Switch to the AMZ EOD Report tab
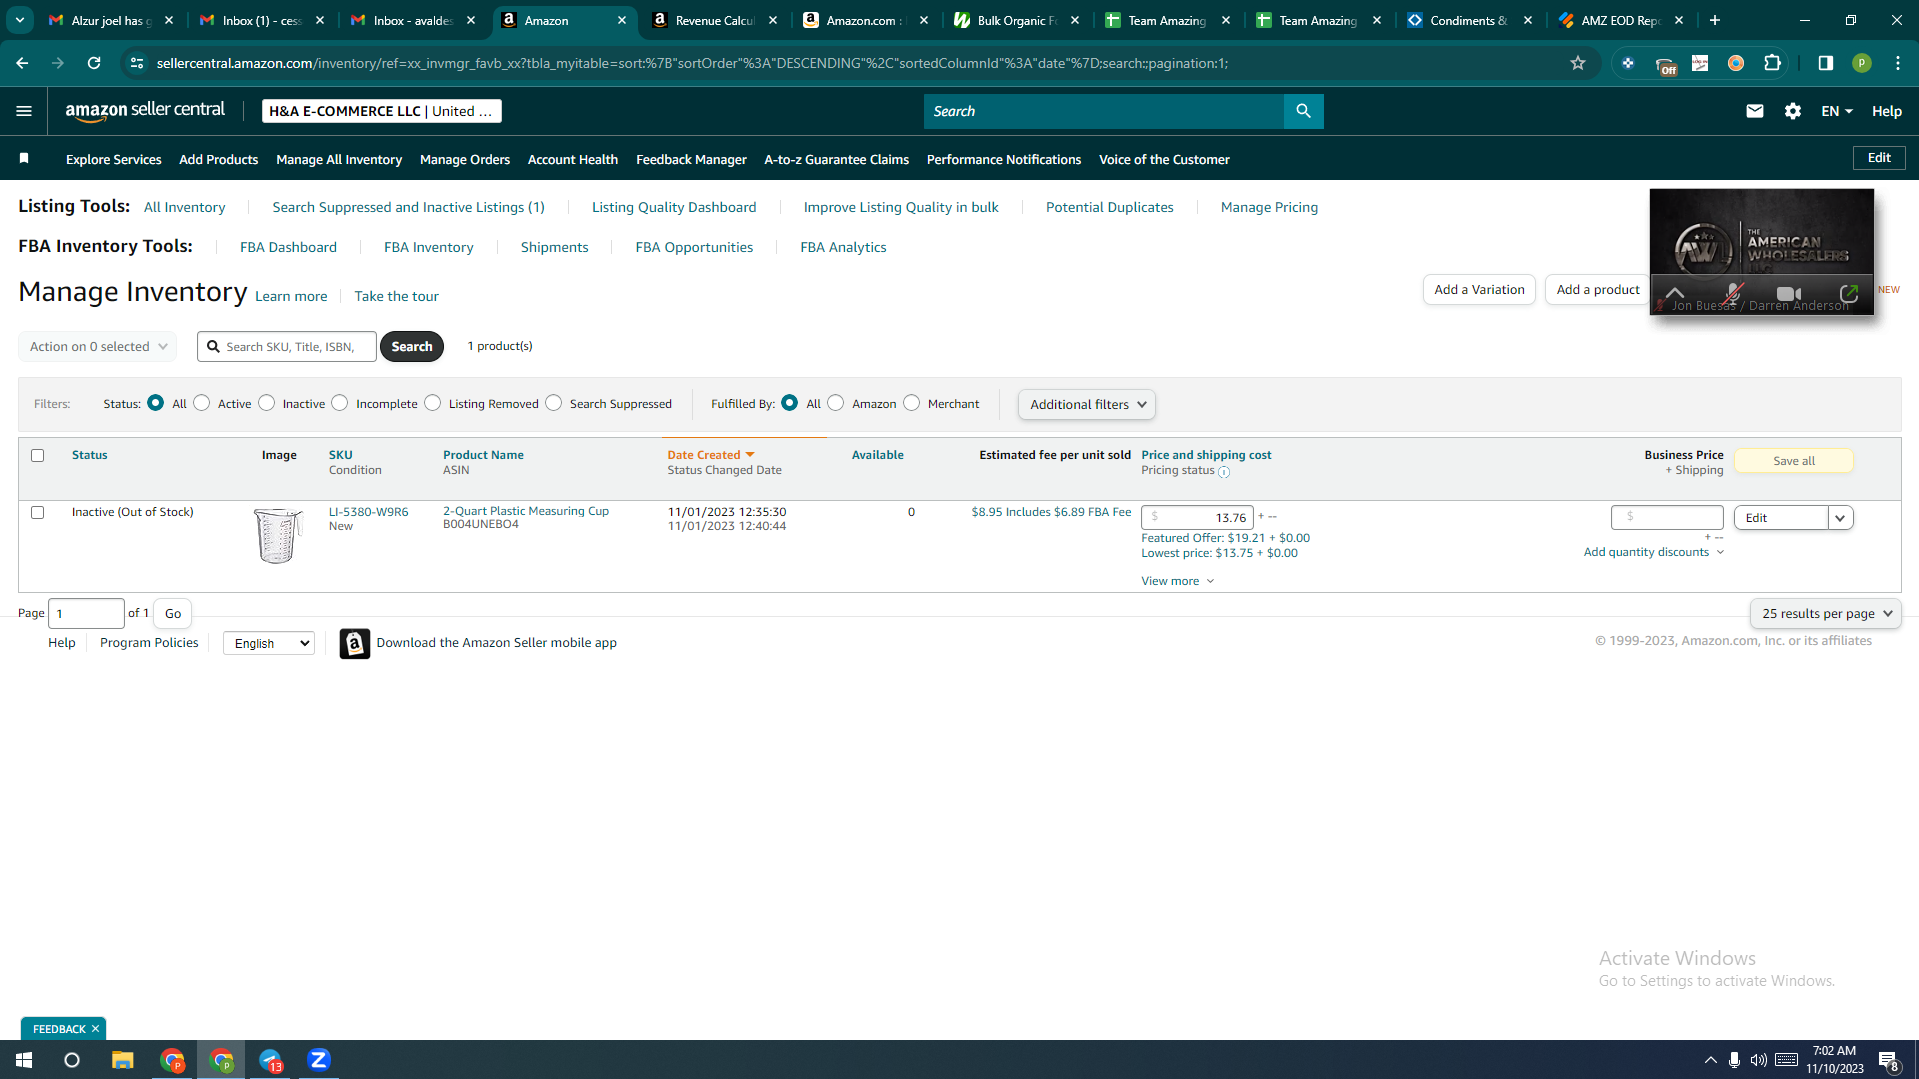The height and width of the screenshot is (1079, 1919). point(1620,20)
